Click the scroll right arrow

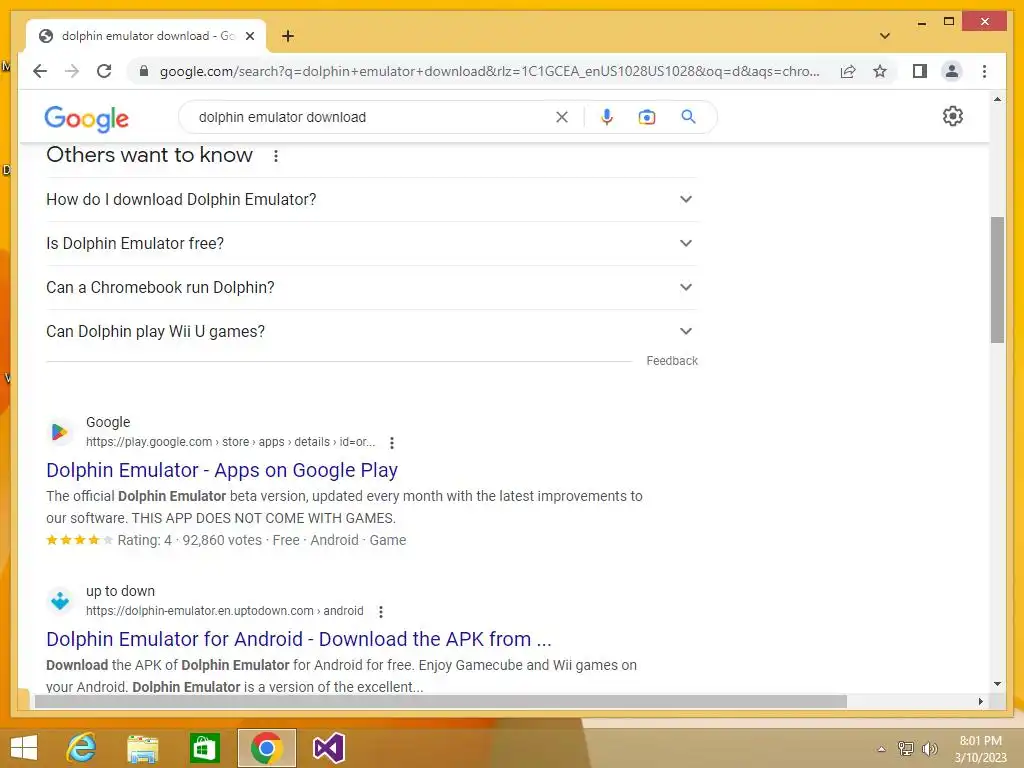click(x=980, y=701)
